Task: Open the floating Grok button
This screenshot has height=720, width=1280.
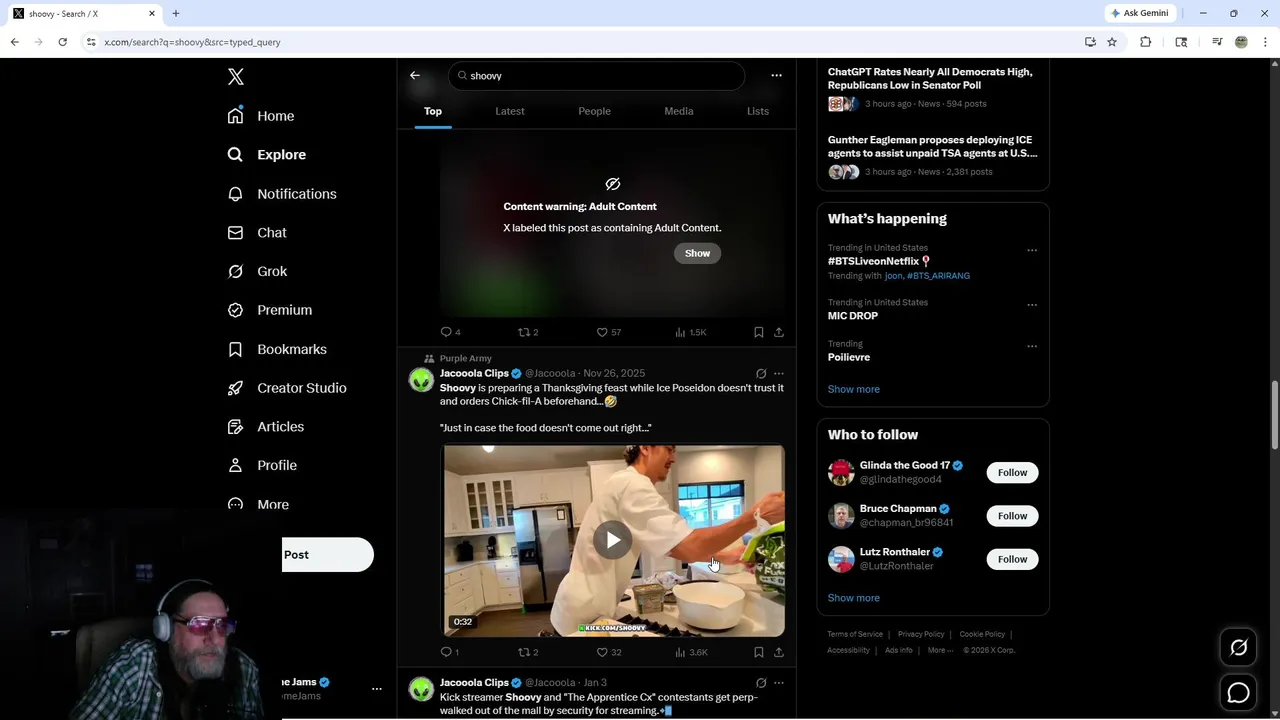Action: [x=1238, y=648]
